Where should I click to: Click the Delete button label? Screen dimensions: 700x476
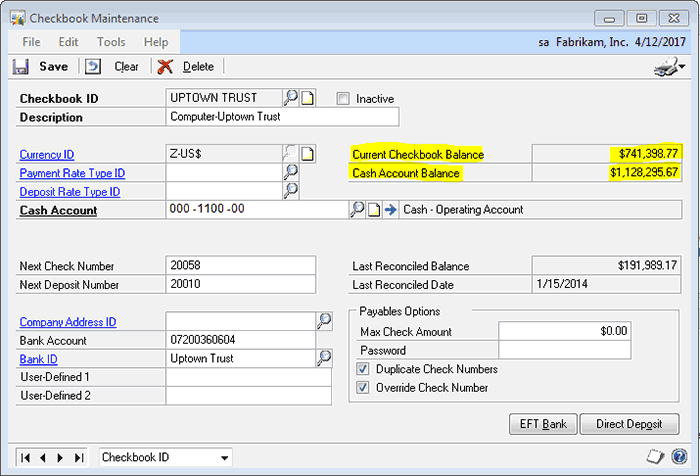(x=198, y=67)
